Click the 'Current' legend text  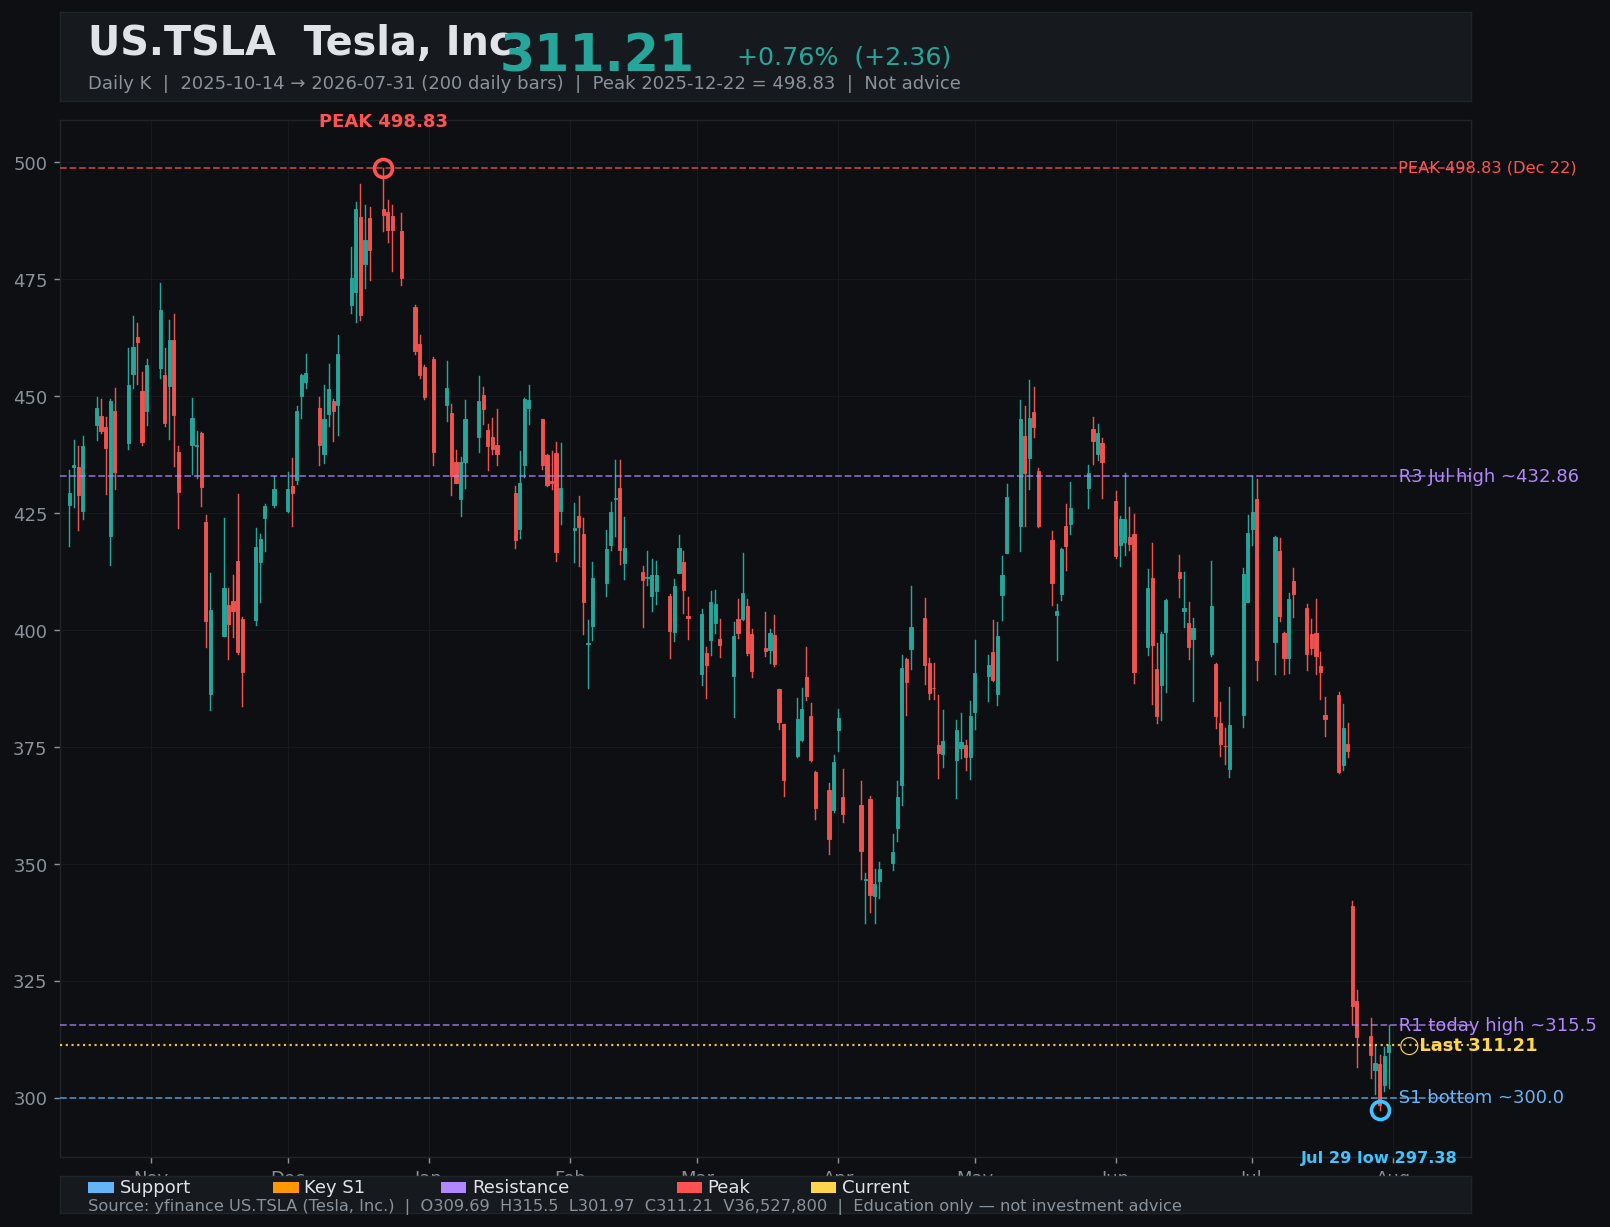coord(876,1187)
